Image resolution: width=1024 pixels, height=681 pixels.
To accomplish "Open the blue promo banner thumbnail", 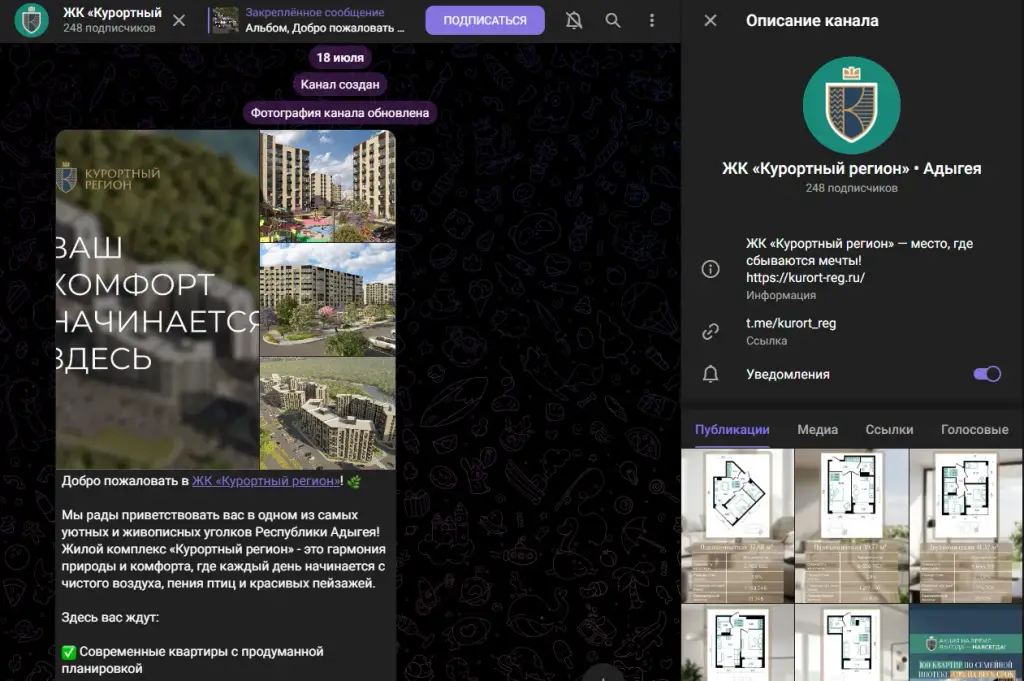I will (x=966, y=642).
